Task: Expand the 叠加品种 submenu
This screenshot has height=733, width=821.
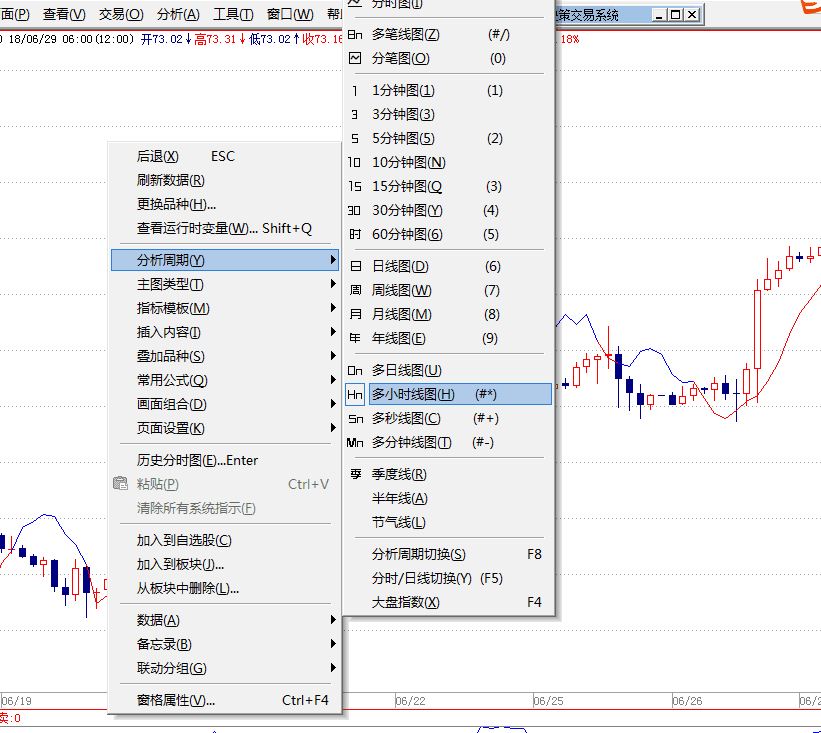Action: click(332, 356)
